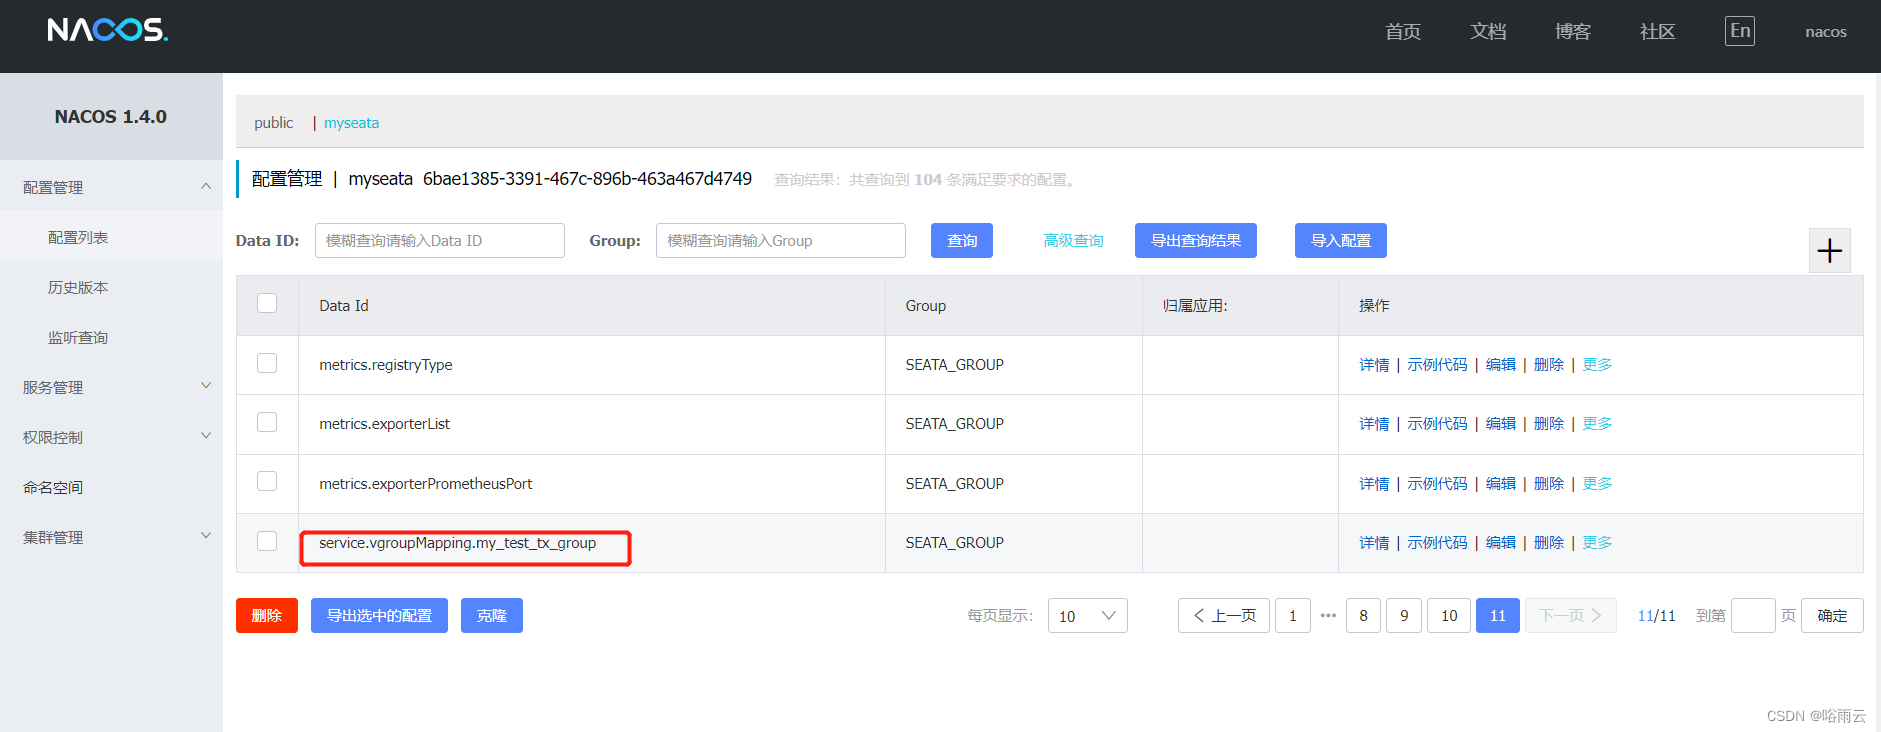1881x732 pixels.
Task: Click the disabled 下一页 next page button
Action: coord(1570,616)
